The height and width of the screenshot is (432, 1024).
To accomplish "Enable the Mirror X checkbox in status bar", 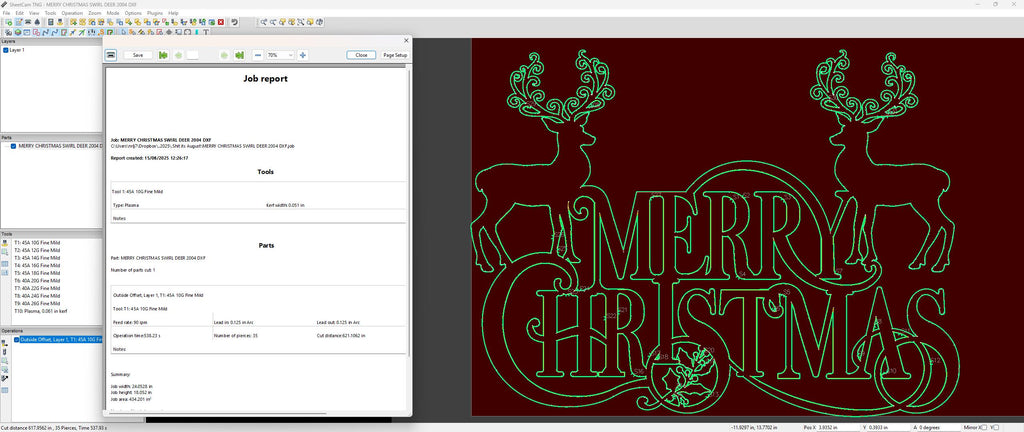I will pos(985,427).
